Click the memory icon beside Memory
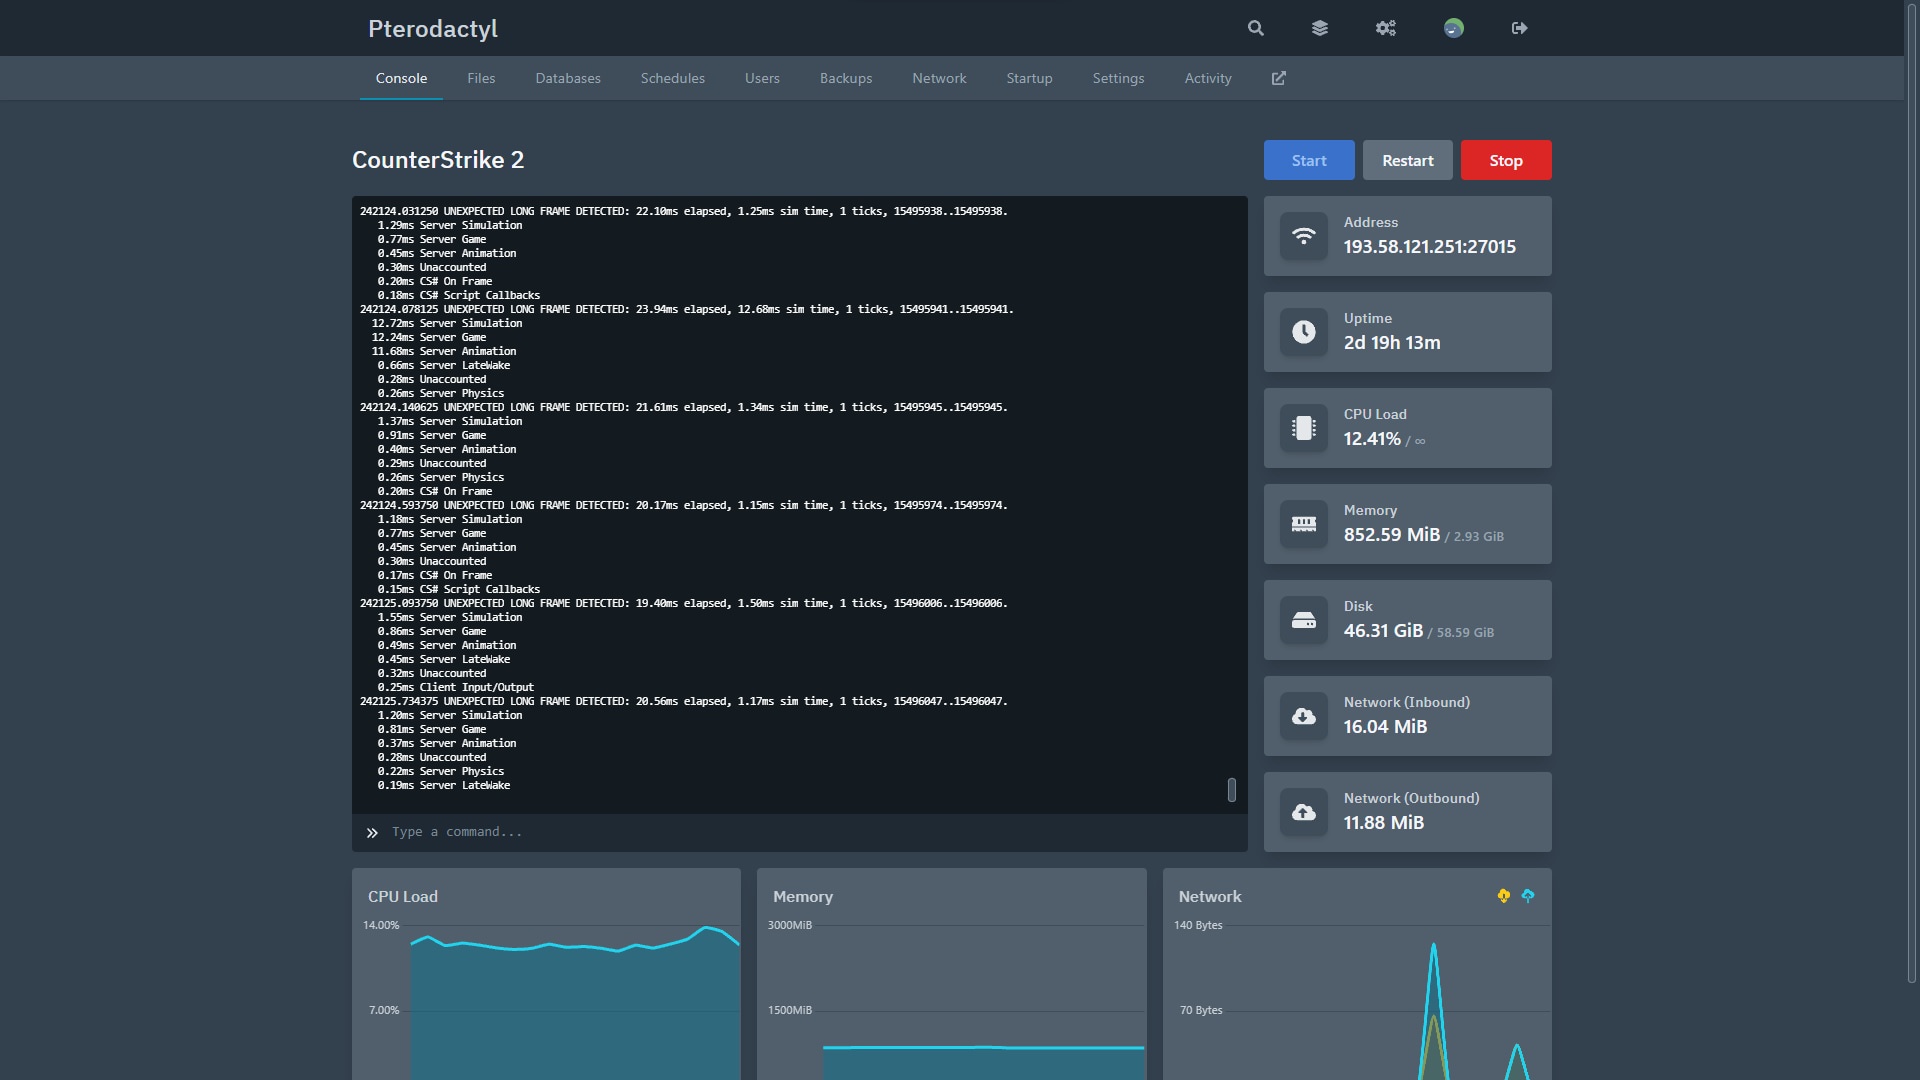This screenshot has width=1920, height=1080. pyautogui.click(x=1304, y=524)
